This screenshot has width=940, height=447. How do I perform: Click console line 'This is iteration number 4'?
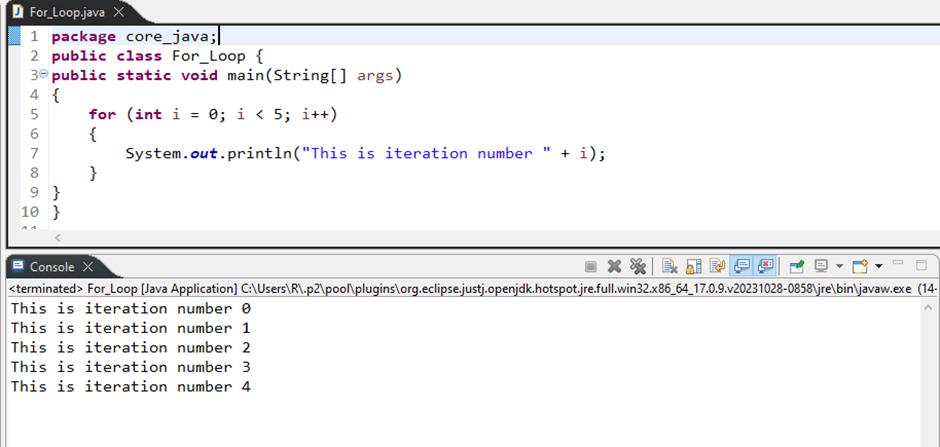point(131,387)
